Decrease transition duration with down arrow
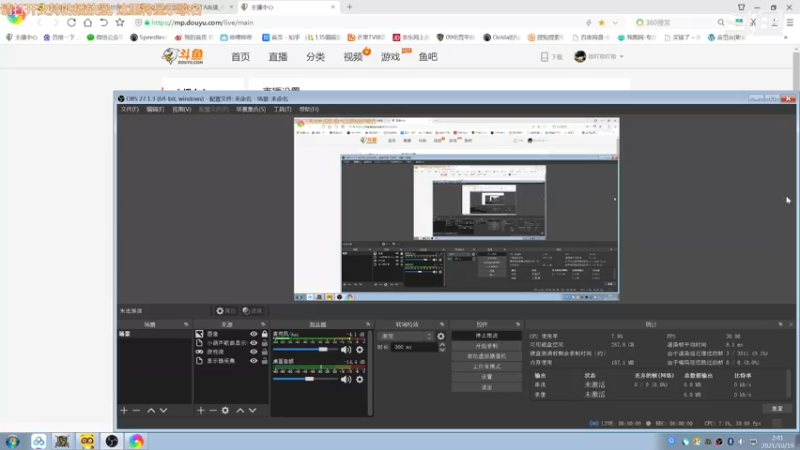Viewport: 800px width, 450px height. click(x=442, y=349)
